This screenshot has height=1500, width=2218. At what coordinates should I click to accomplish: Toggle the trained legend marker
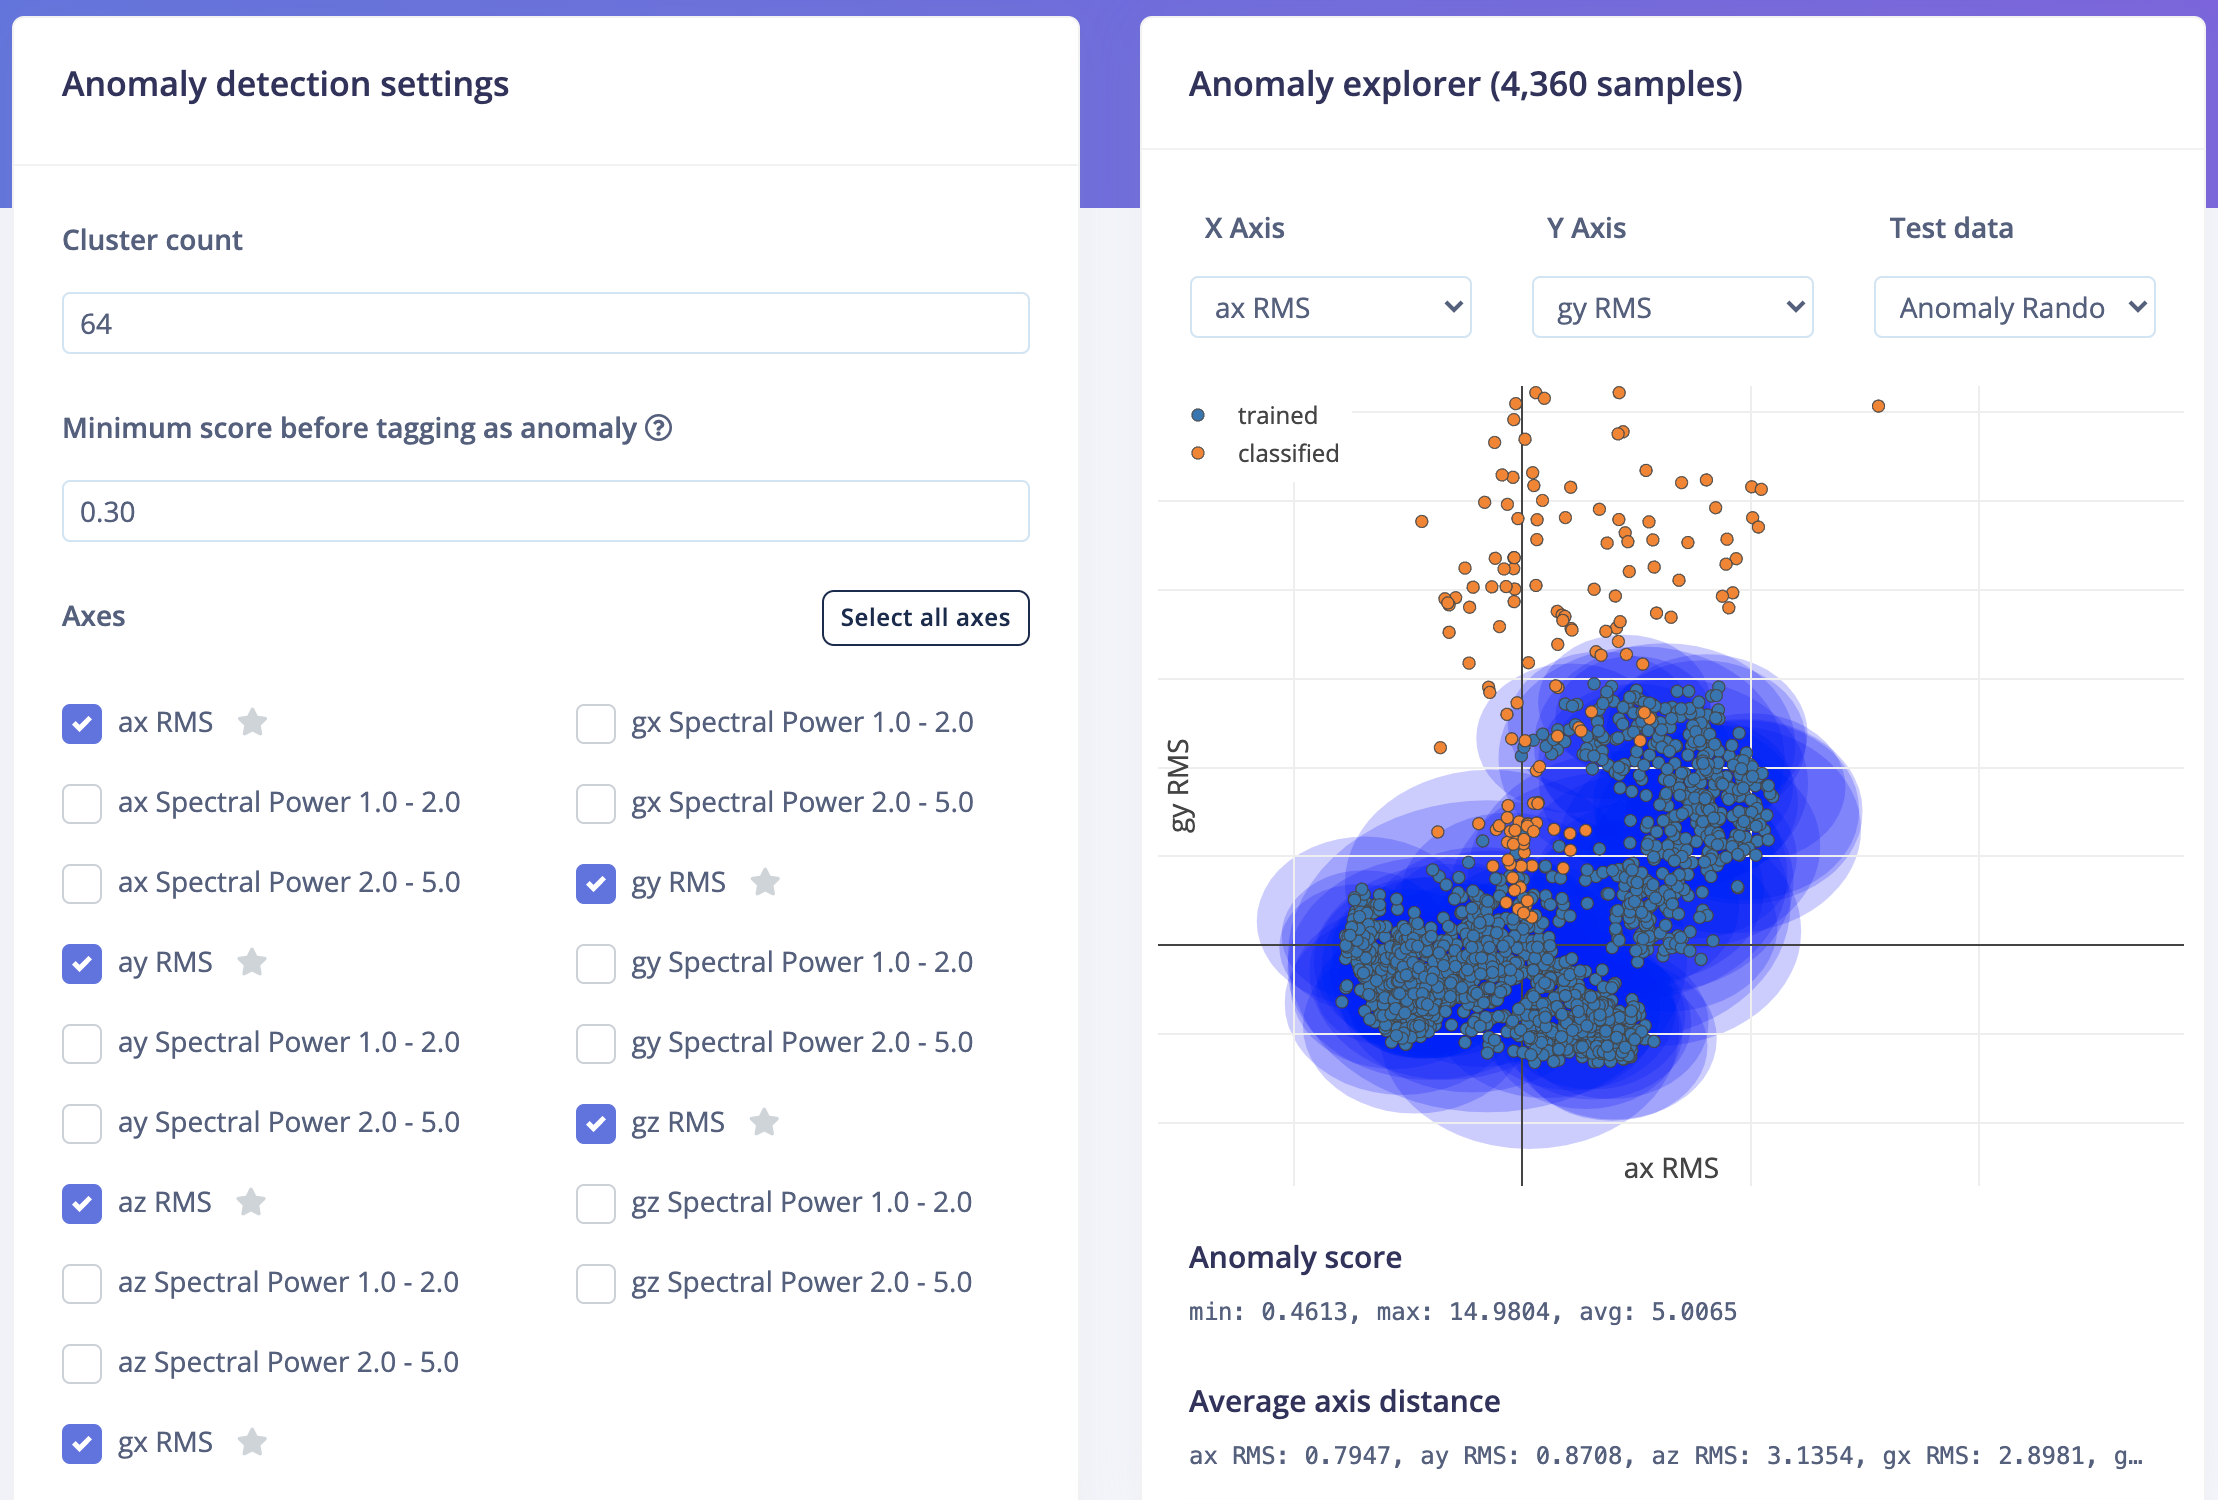[x=1198, y=415]
